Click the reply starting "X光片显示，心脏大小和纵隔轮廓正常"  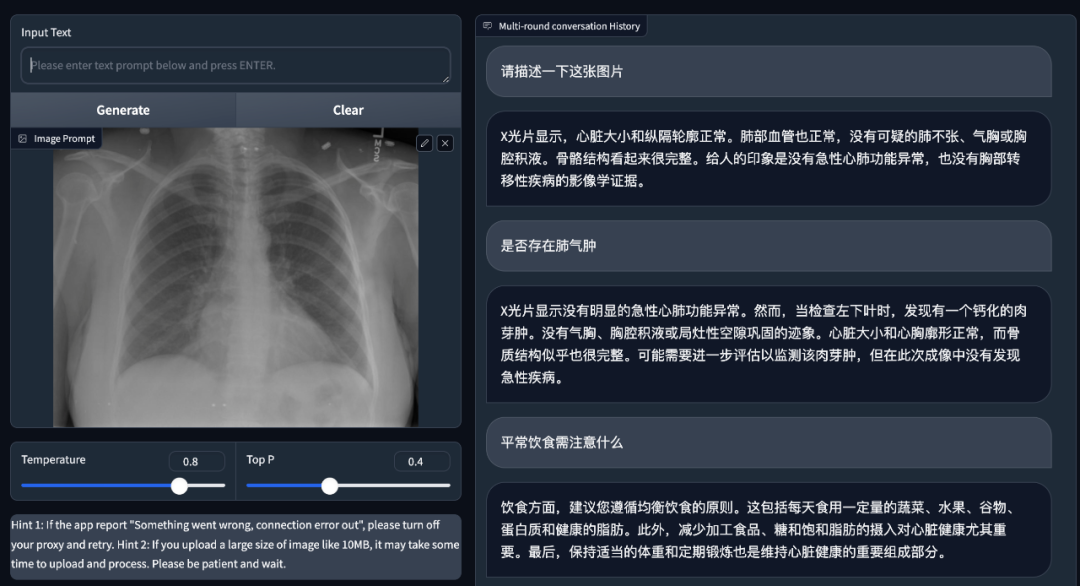tap(769, 158)
